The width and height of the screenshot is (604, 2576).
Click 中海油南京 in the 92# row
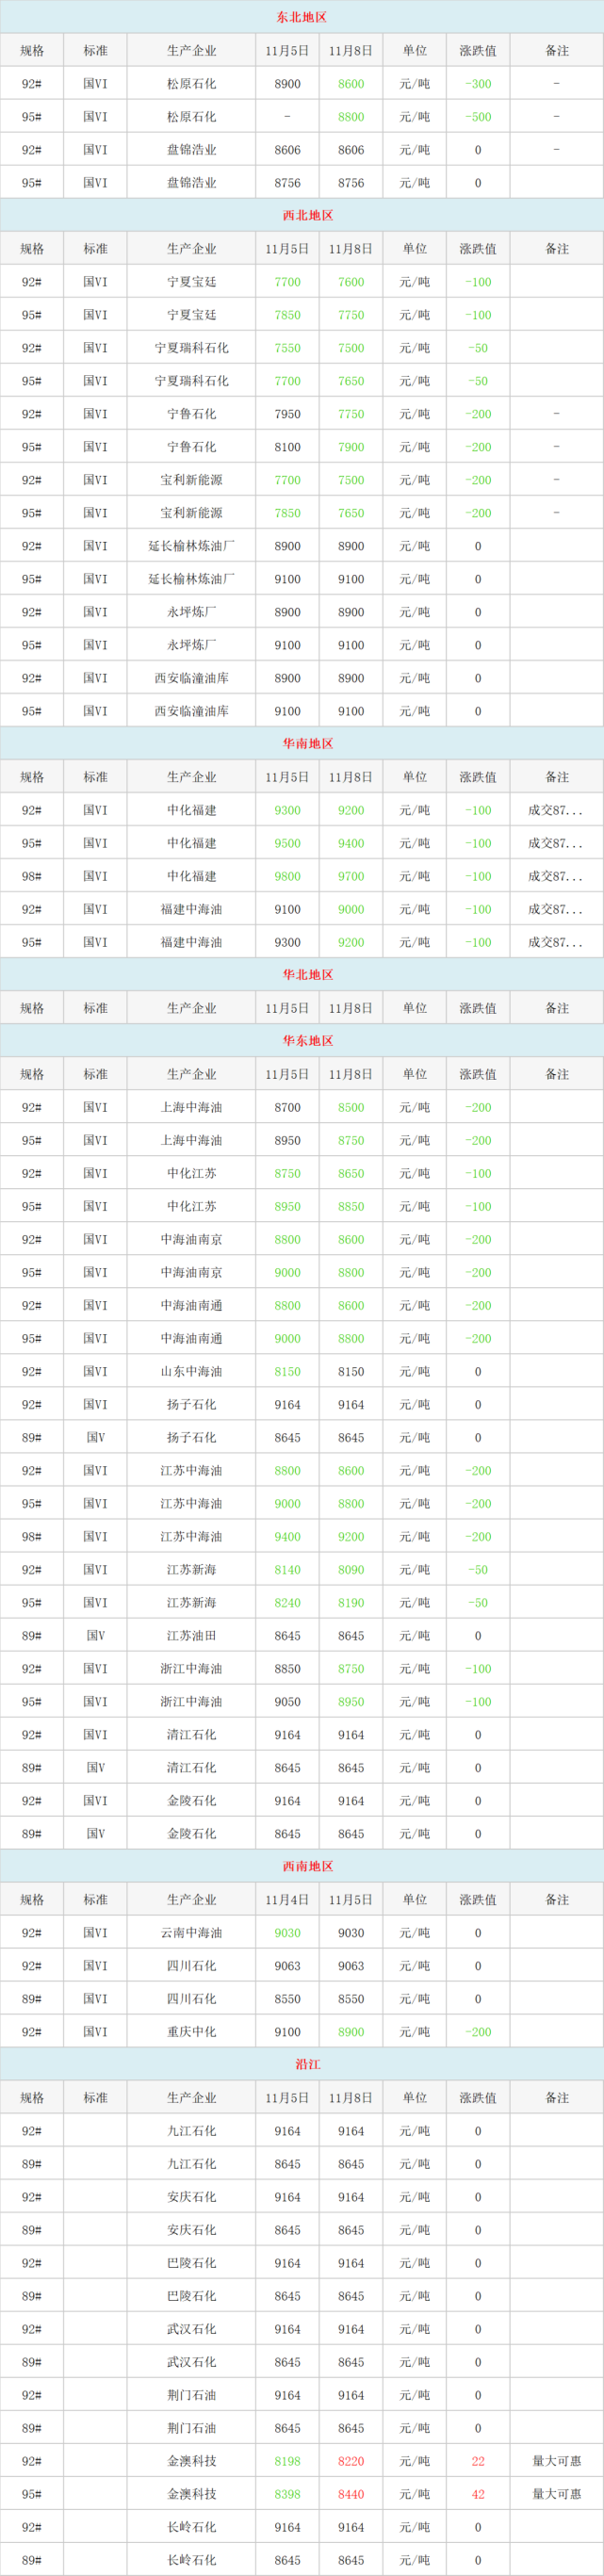(191, 1239)
